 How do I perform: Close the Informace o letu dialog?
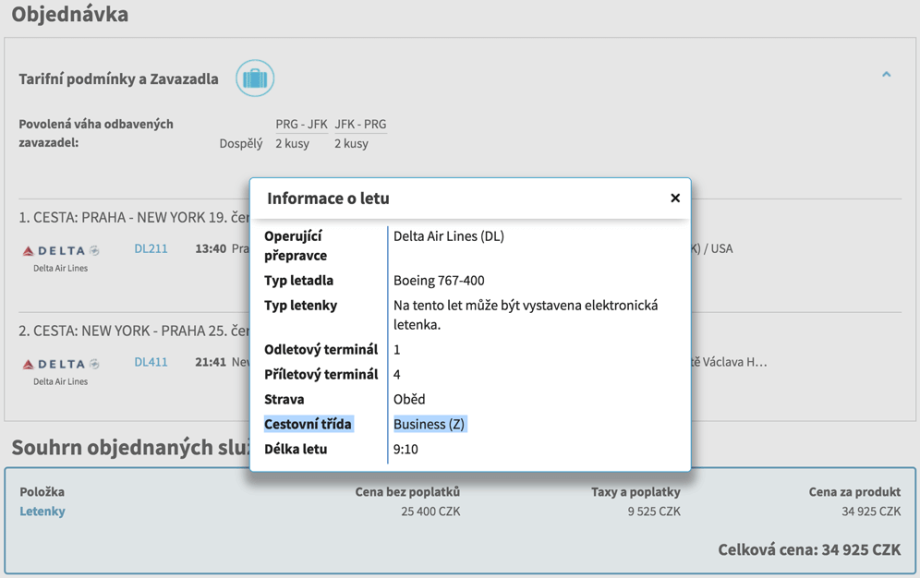675,198
